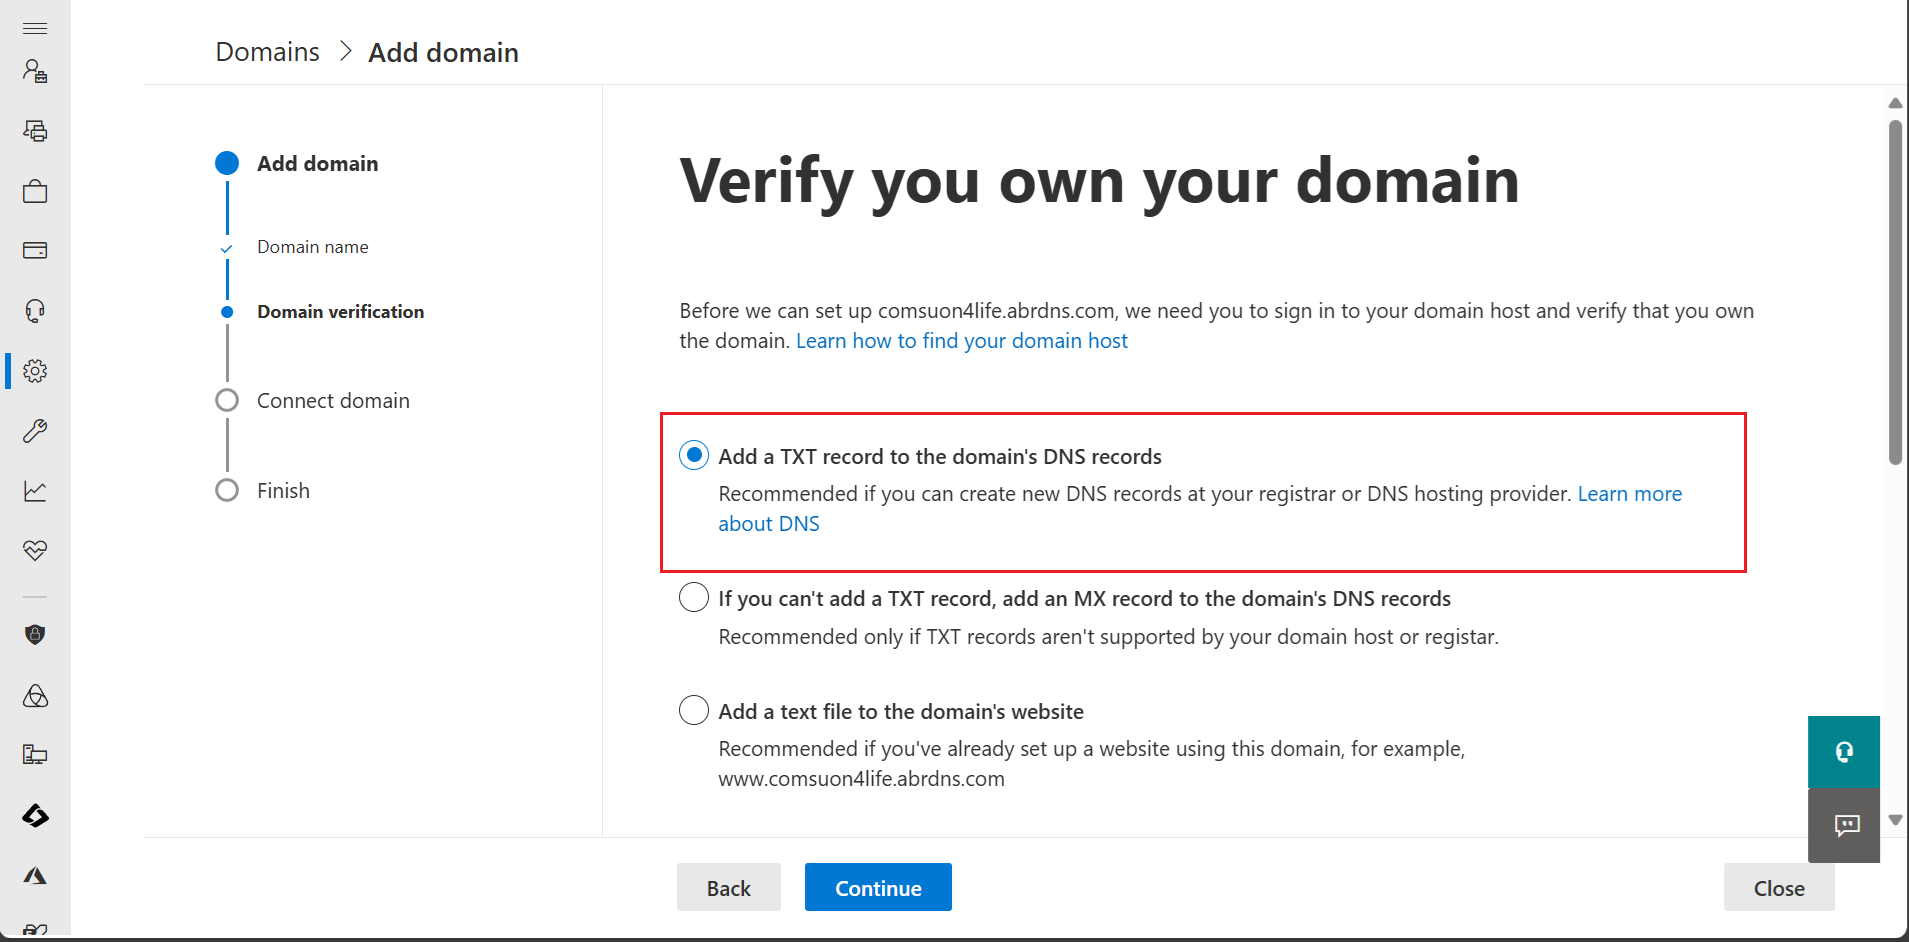Open the Settings gear icon
The width and height of the screenshot is (1909, 942).
(35, 371)
